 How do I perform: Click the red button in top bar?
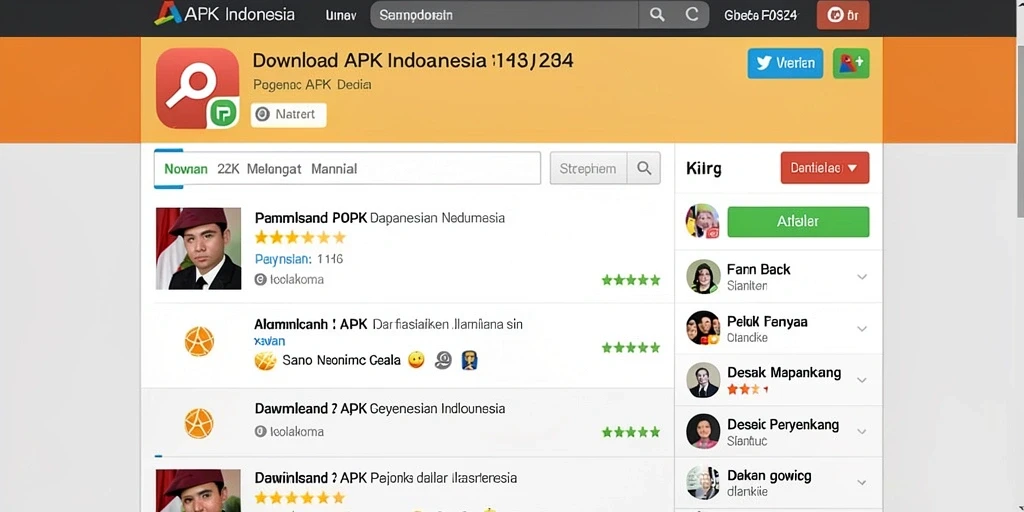coord(842,15)
